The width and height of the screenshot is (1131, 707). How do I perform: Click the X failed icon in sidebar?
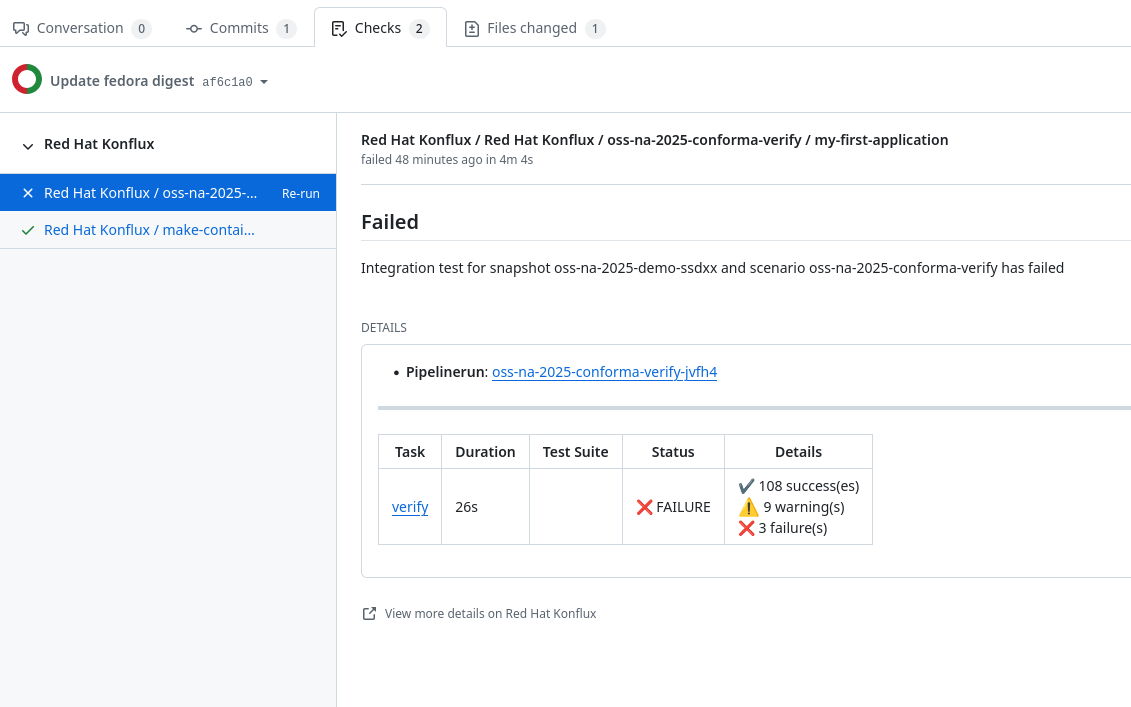tap(28, 193)
